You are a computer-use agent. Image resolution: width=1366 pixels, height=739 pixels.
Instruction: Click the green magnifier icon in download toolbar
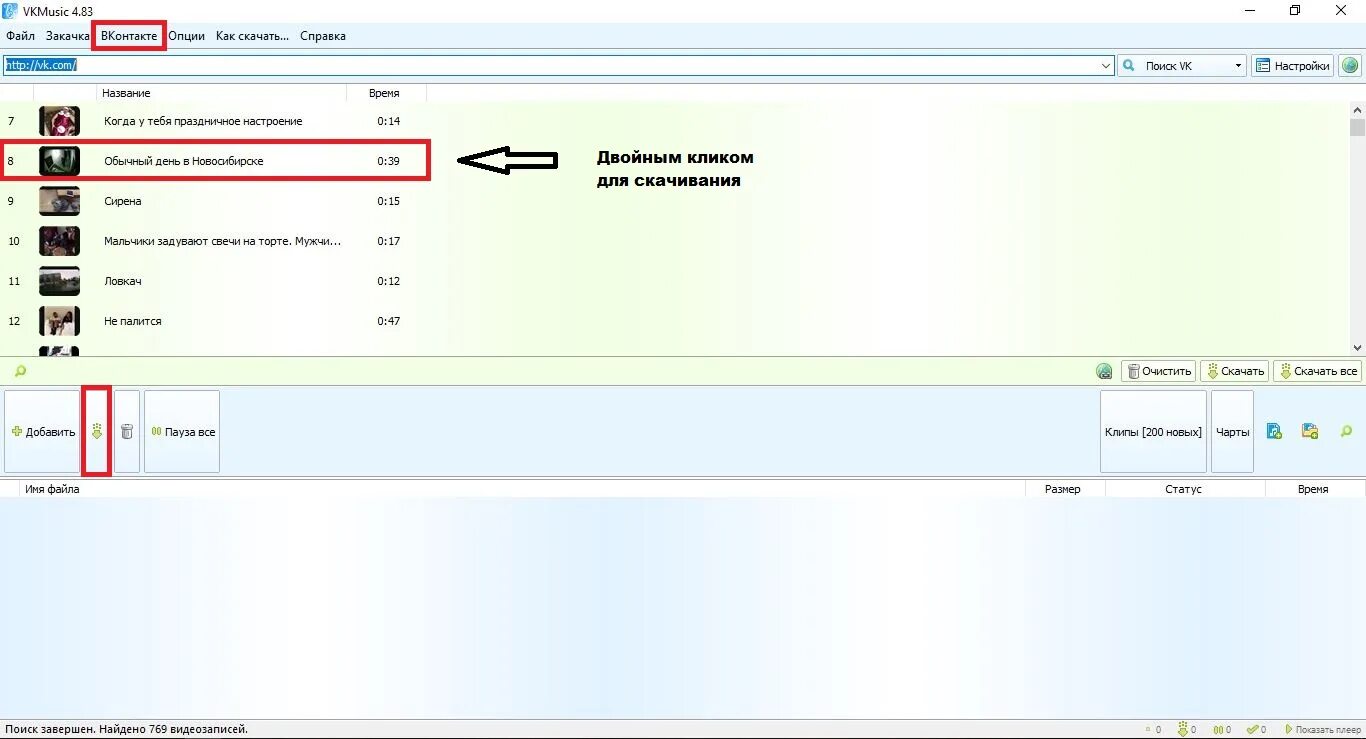(1346, 431)
